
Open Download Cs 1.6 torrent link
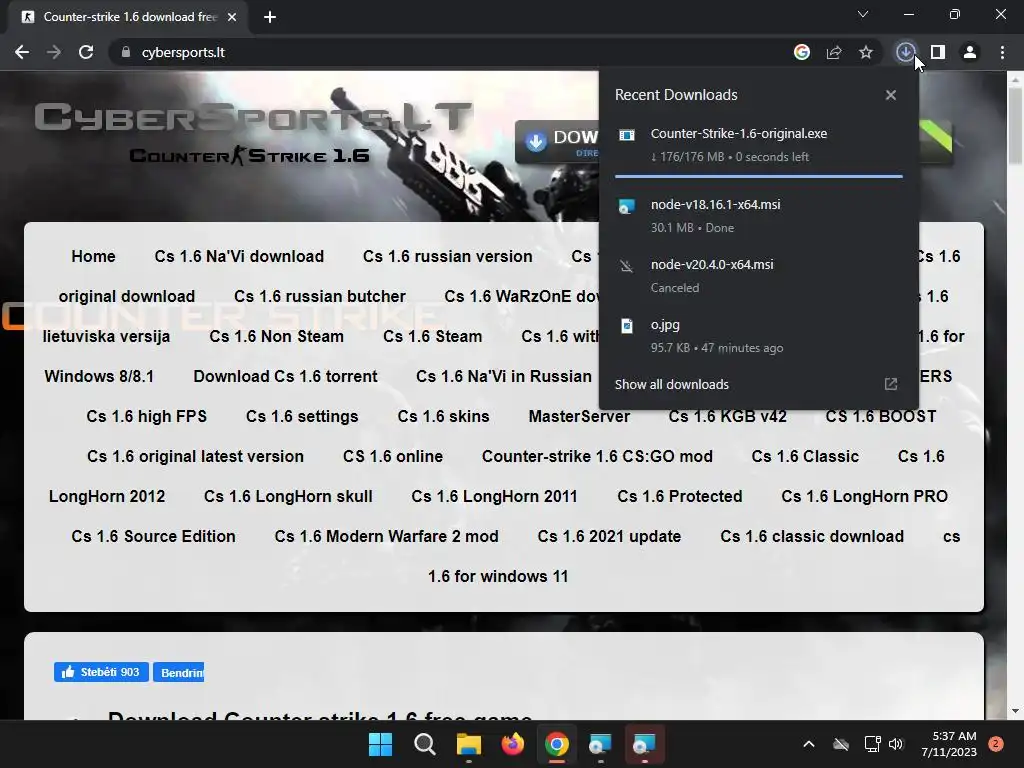pos(285,376)
